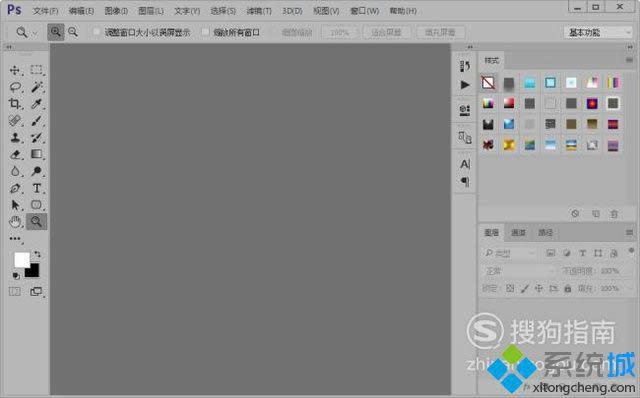Expand the toolbox with double arrows
Screen dimensions: 640x398
(x=8, y=47)
